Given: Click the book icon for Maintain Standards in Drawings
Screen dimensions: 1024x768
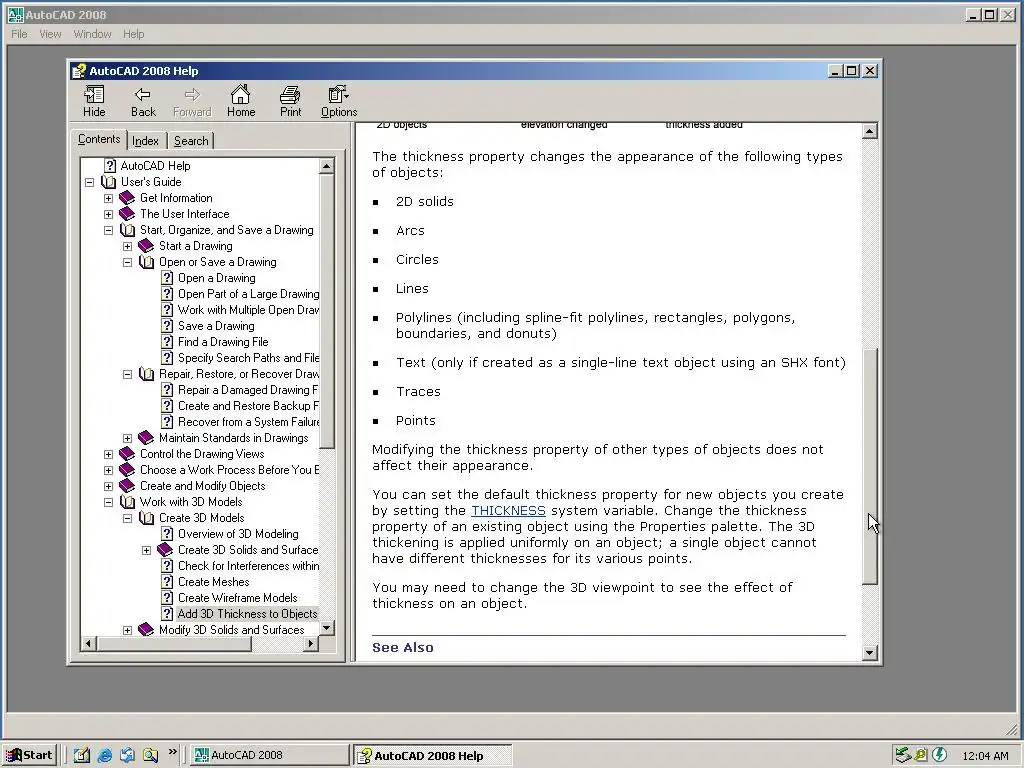Looking at the screenshot, I should pos(146,438).
